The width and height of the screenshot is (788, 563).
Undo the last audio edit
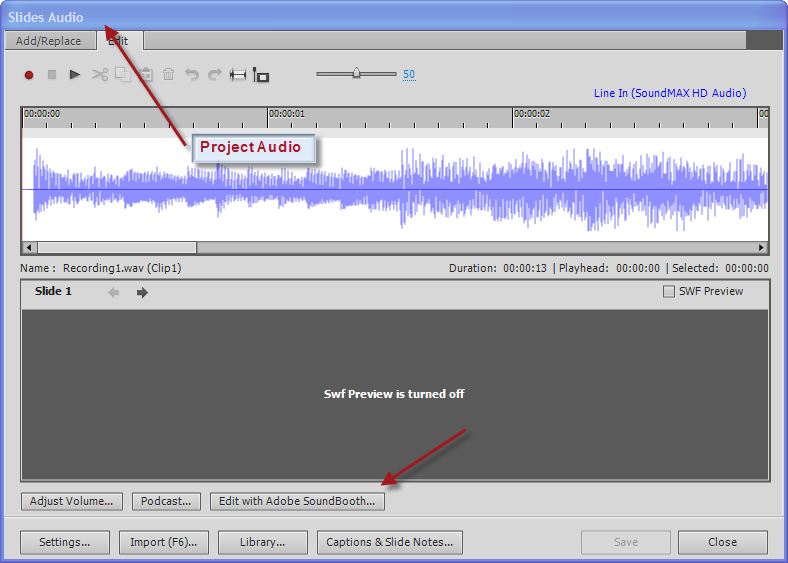point(192,75)
